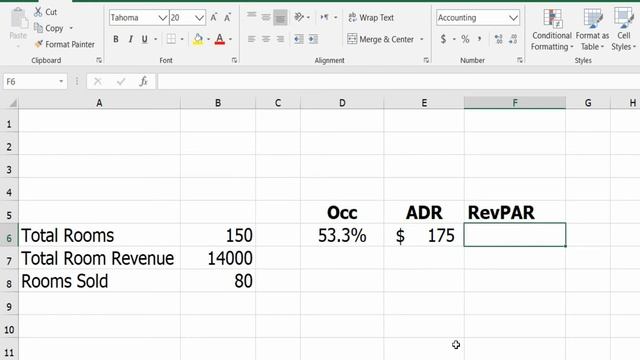Set bottom vertical alignment
640x360 pixels.
coord(280,18)
